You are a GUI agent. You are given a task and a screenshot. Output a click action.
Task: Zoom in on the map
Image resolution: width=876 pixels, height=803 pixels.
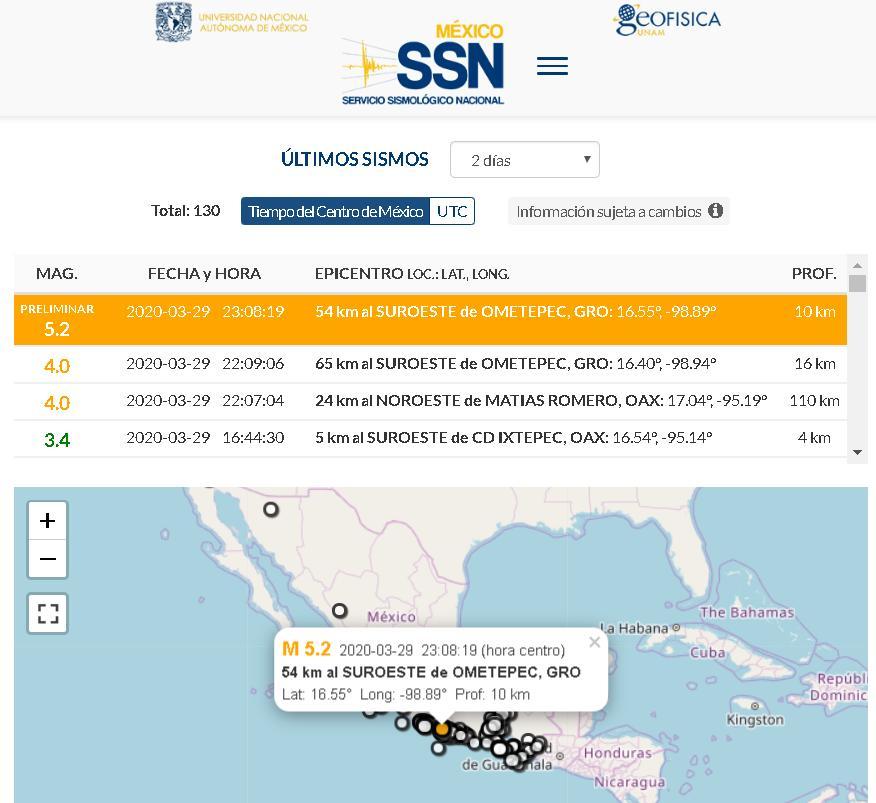47,521
